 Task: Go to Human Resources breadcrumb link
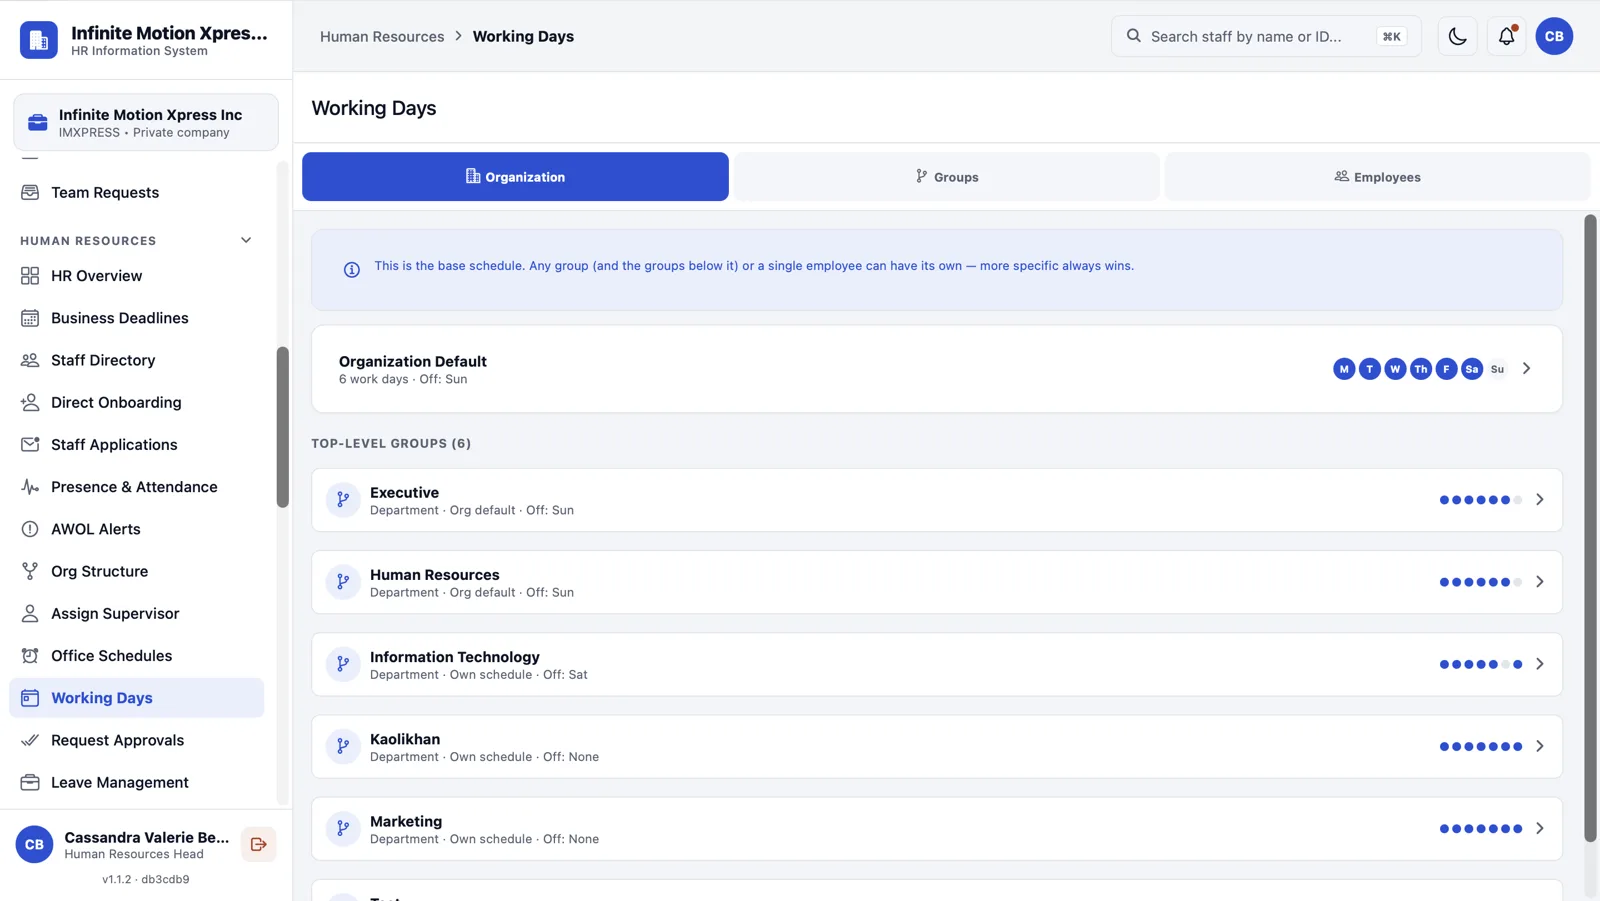tap(382, 36)
